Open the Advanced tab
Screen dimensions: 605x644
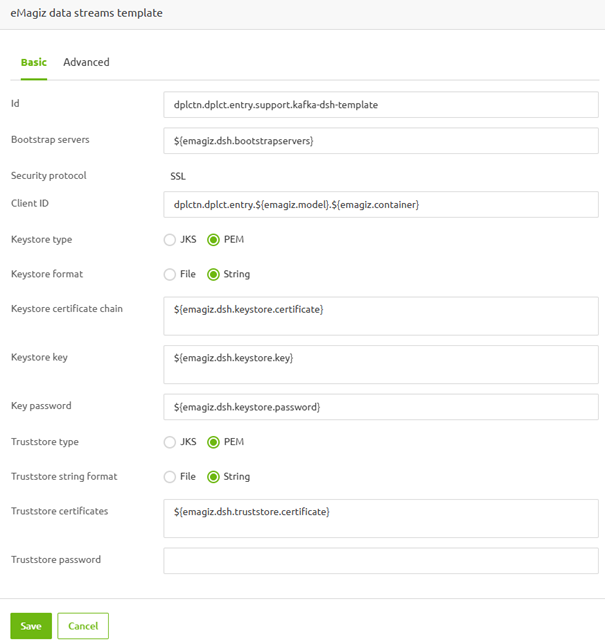(x=86, y=62)
